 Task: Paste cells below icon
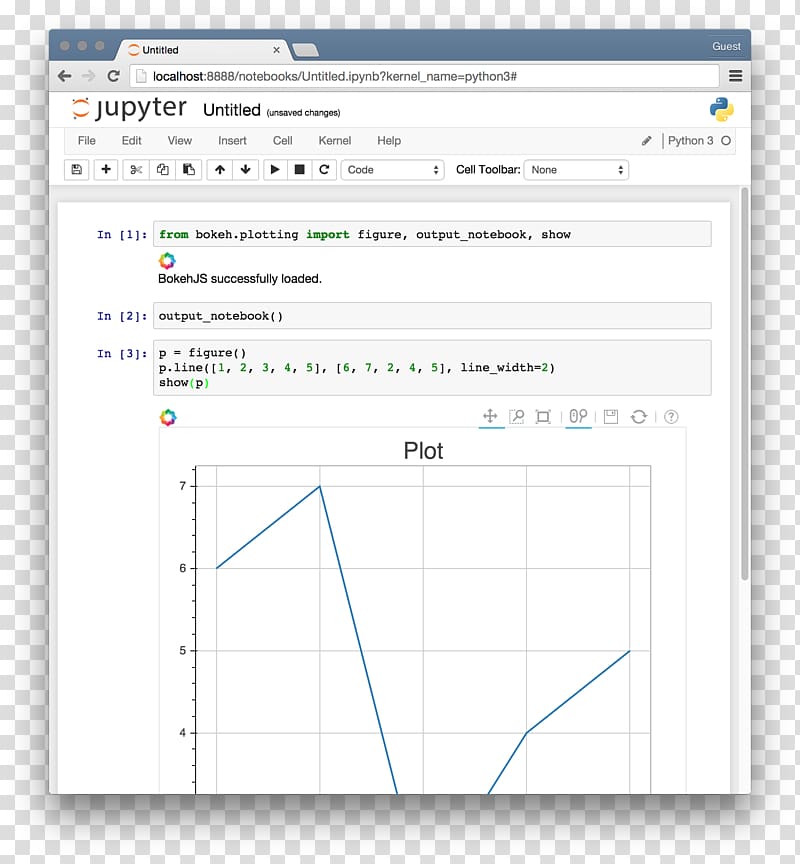(x=189, y=170)
